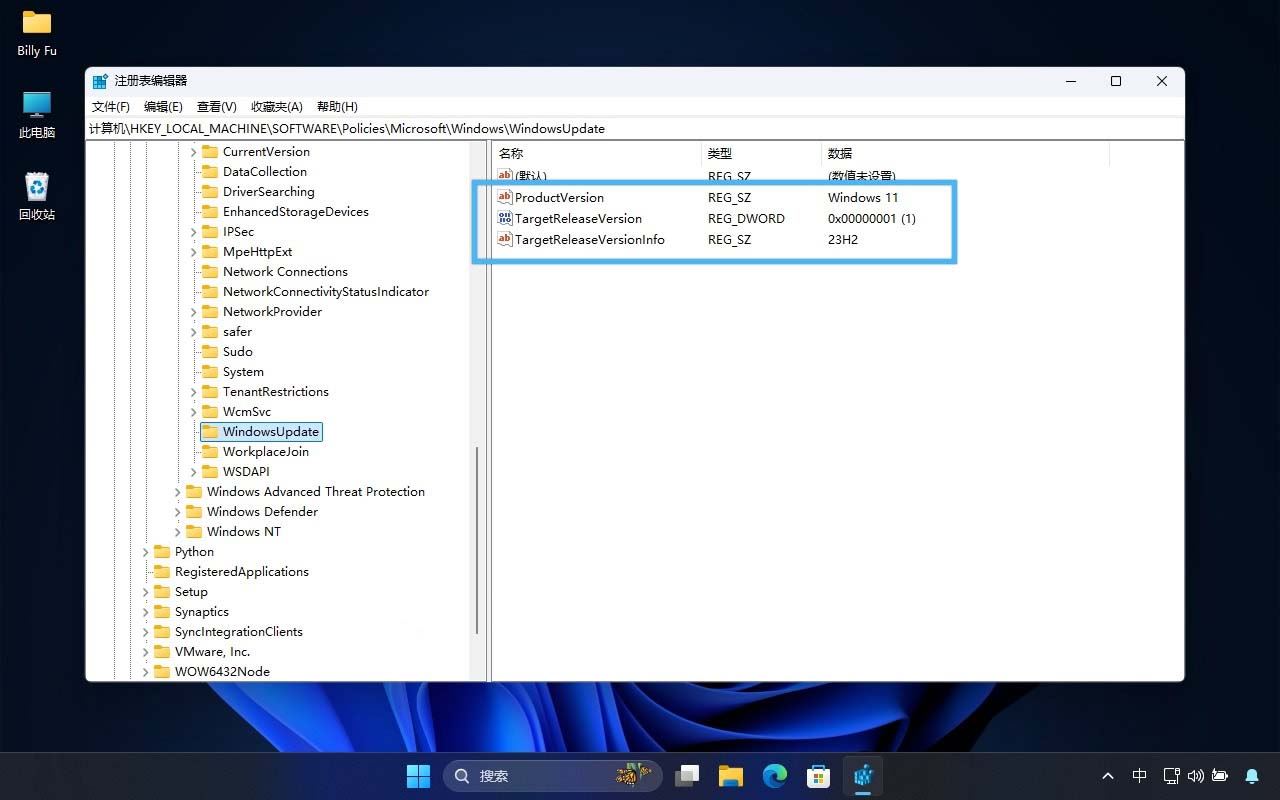Click the "23H2" data cell
Image resolution: width=1280 pixels, height=800 pixels.
pos(843,239)
